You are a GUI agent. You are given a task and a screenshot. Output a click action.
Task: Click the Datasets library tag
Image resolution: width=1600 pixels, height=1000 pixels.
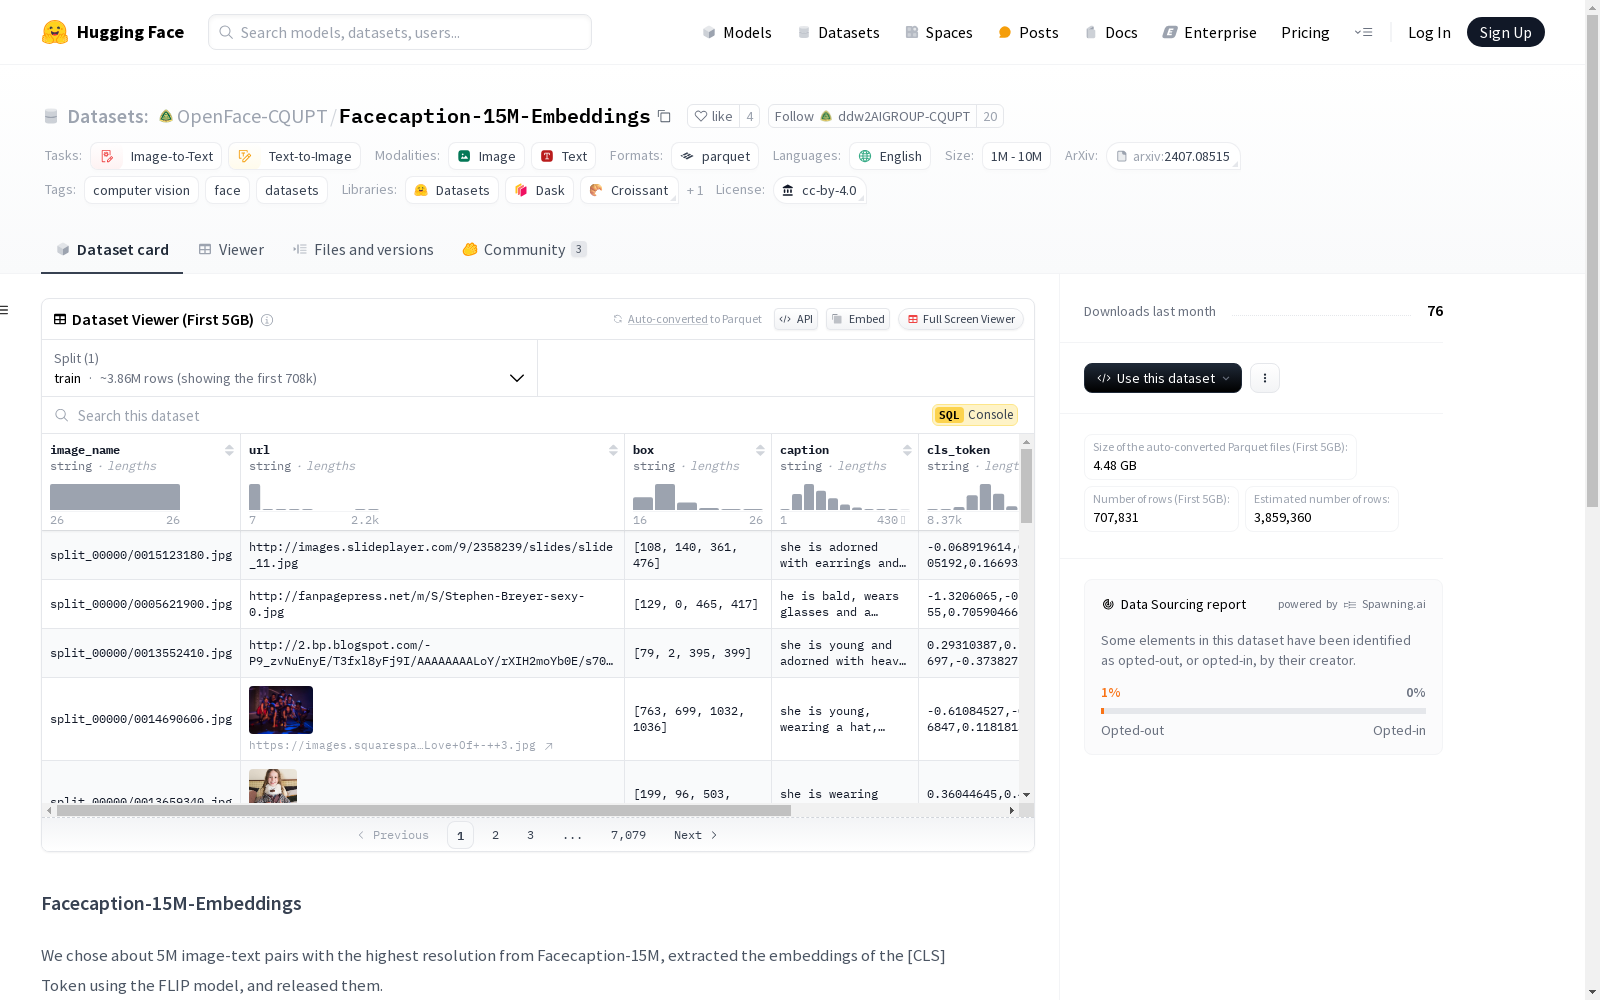[452, 190]
